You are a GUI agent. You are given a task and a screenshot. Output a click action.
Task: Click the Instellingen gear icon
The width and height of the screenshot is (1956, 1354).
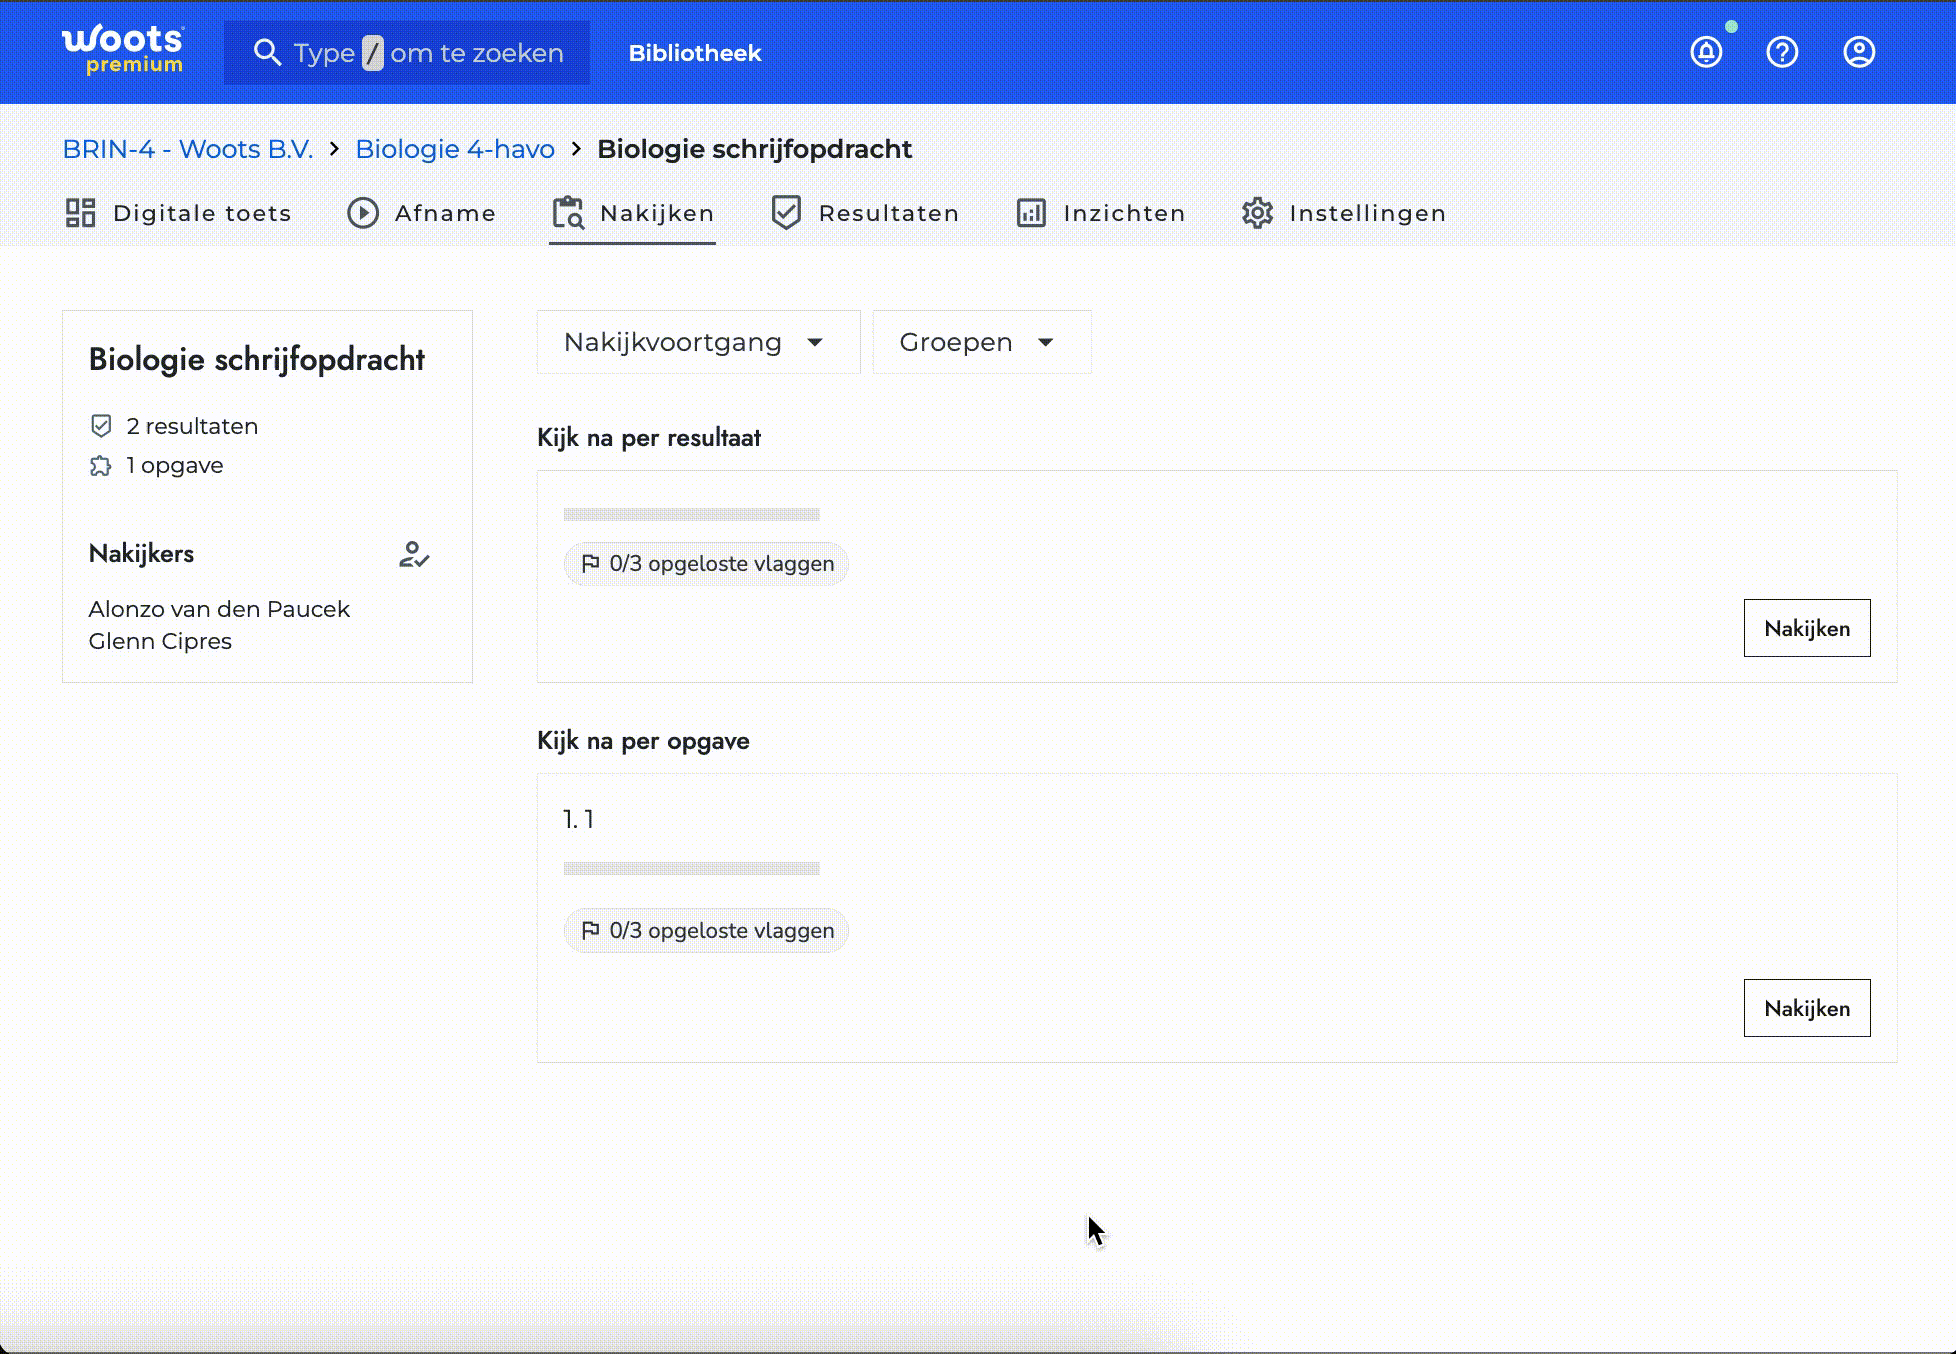pos(1257,213)
